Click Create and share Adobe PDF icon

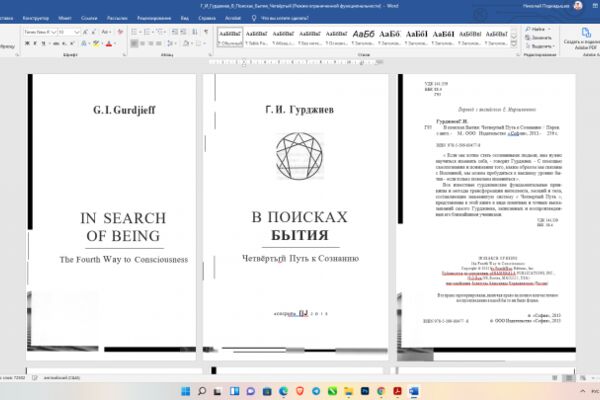(x=586, y=33)
